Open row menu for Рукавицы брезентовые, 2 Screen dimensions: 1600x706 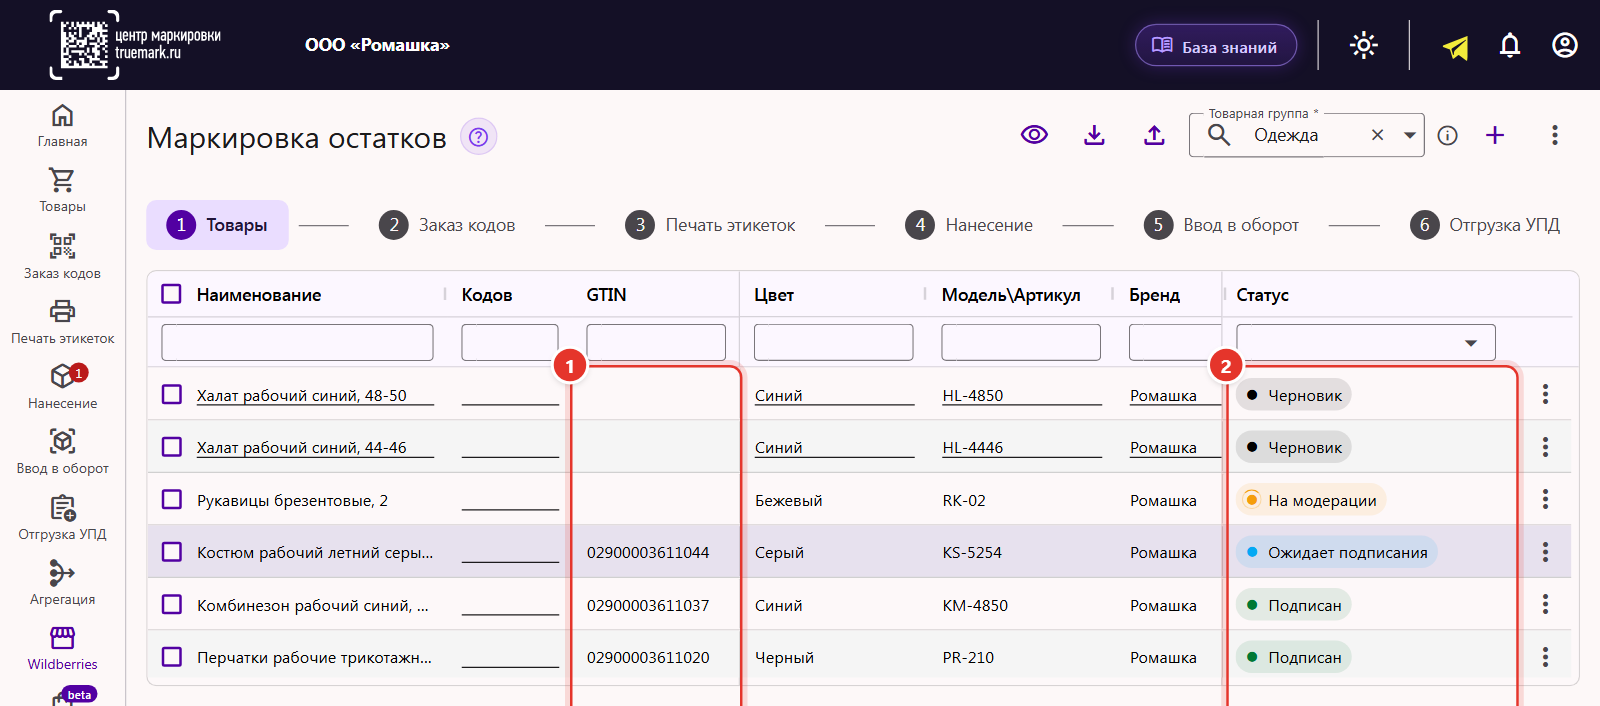click(1546, 500)
